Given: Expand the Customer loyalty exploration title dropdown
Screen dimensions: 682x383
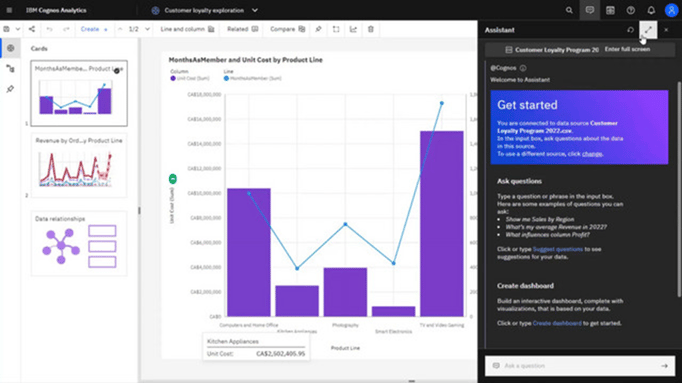Looking at the screenshot, I should tap(255, 10).
